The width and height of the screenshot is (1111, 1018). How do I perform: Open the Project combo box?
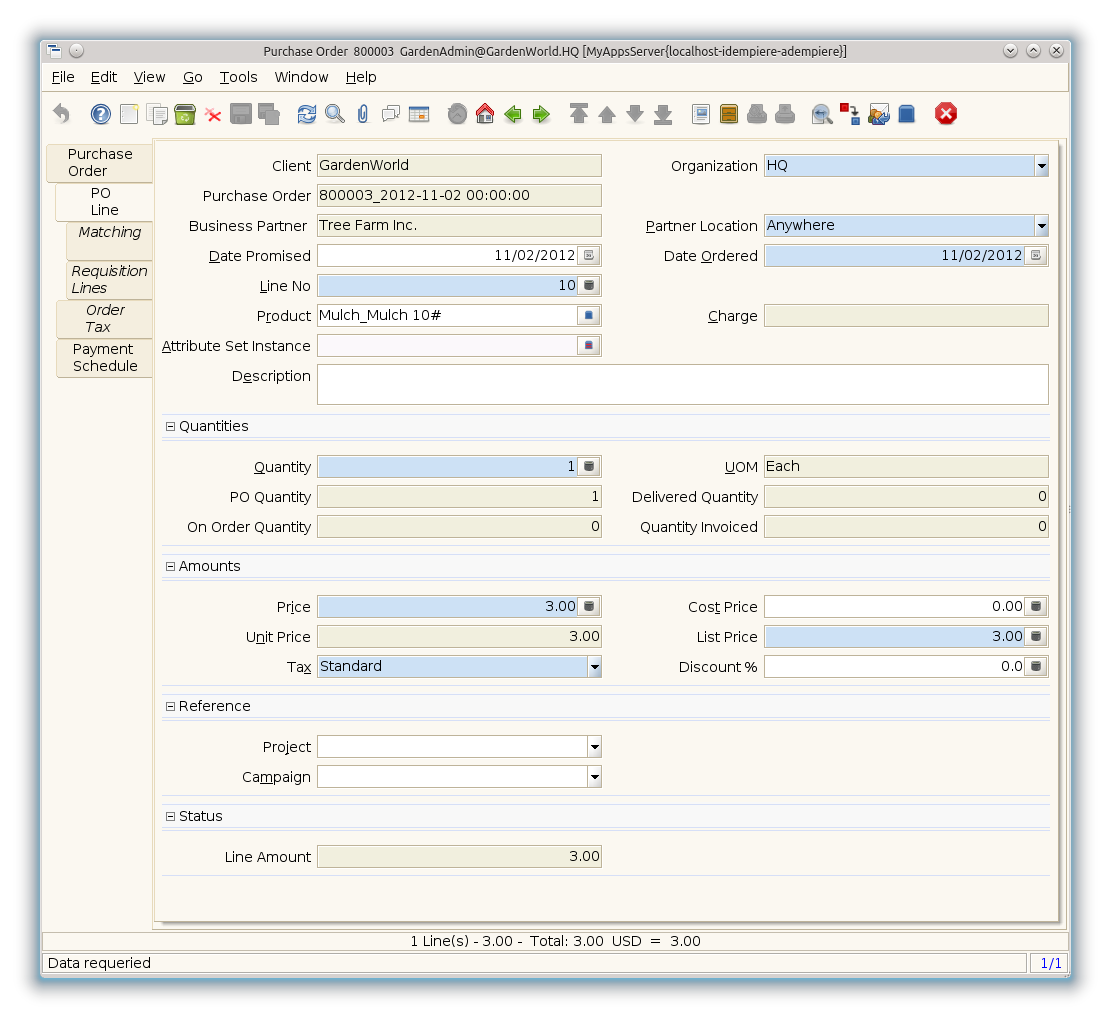594,747
